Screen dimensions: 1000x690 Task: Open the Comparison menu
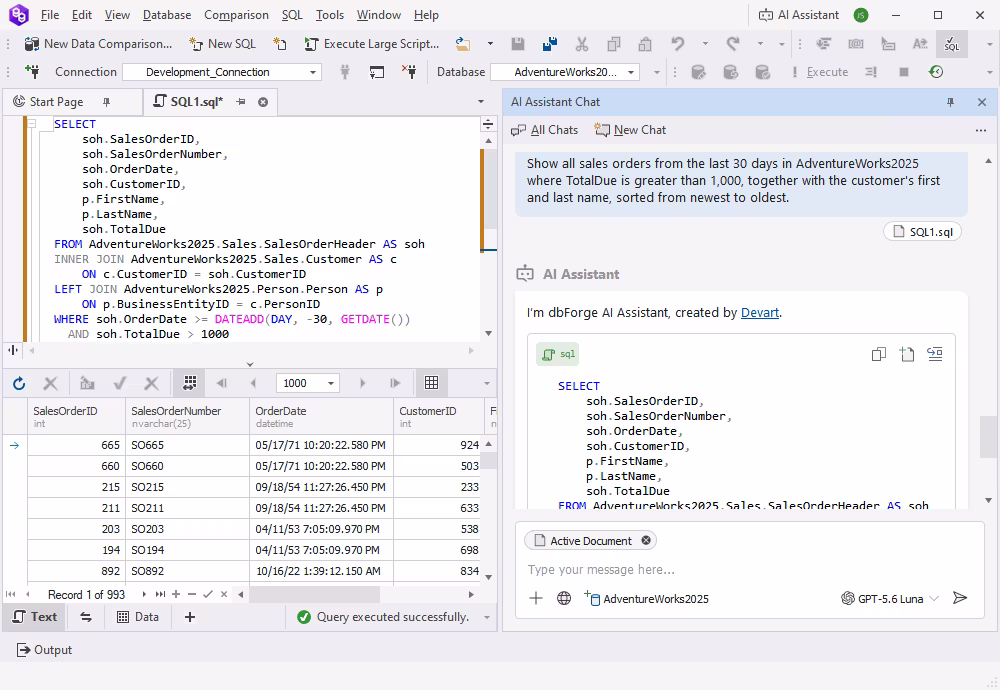click(236, 15)
